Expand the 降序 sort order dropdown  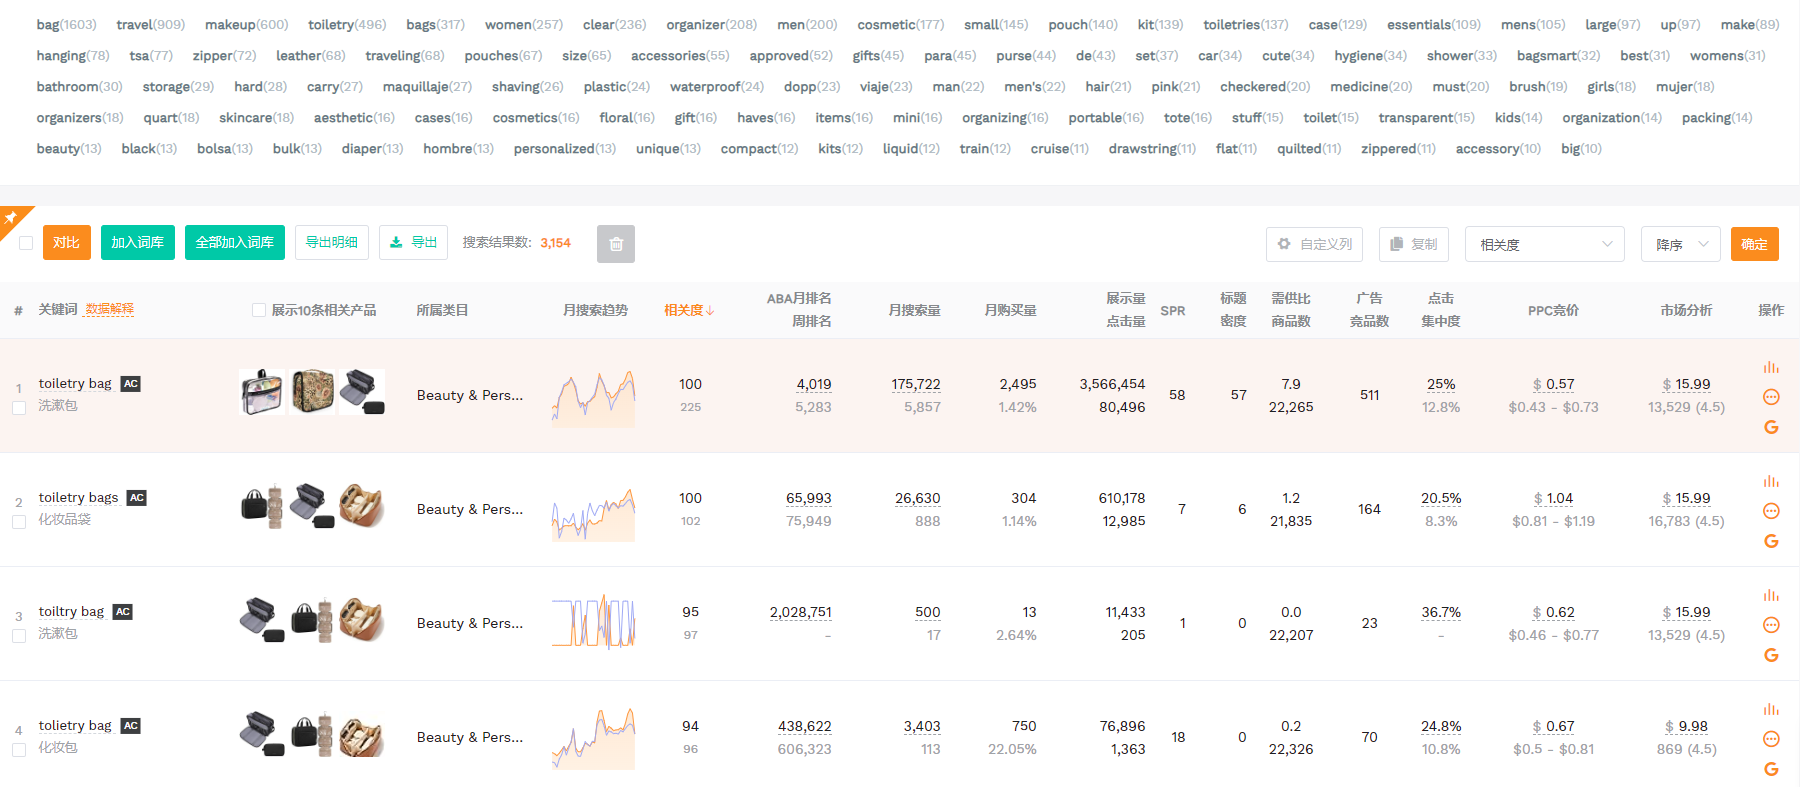pos(1680,244)
